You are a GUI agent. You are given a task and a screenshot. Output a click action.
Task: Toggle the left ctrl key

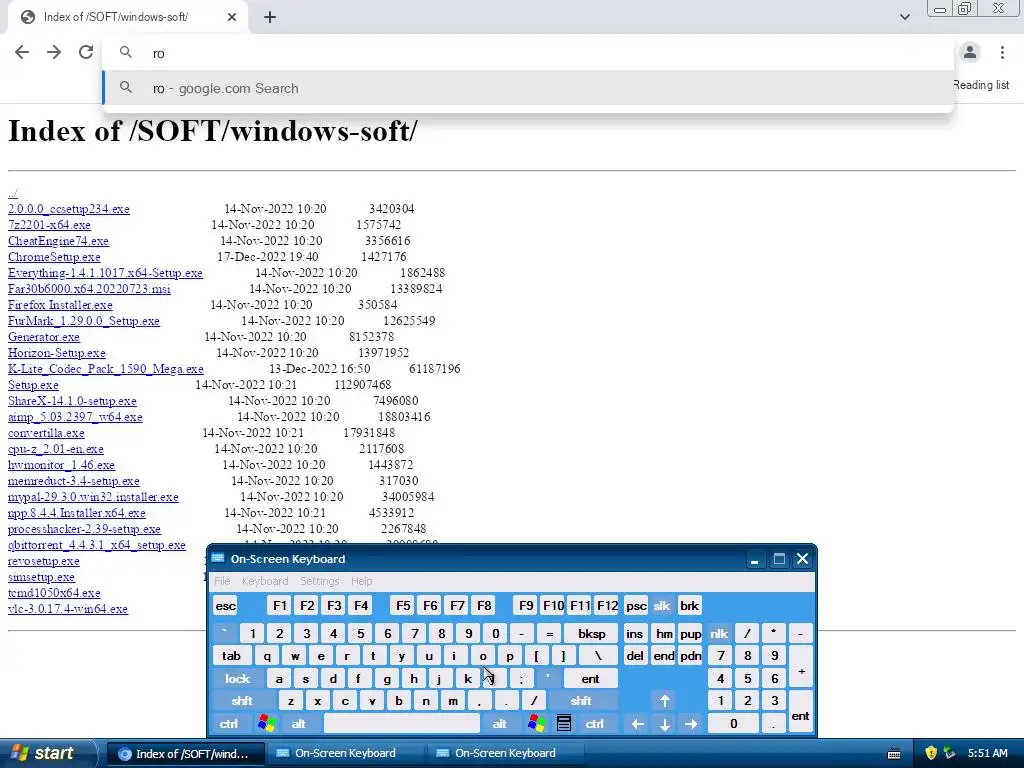coord(229,724)
